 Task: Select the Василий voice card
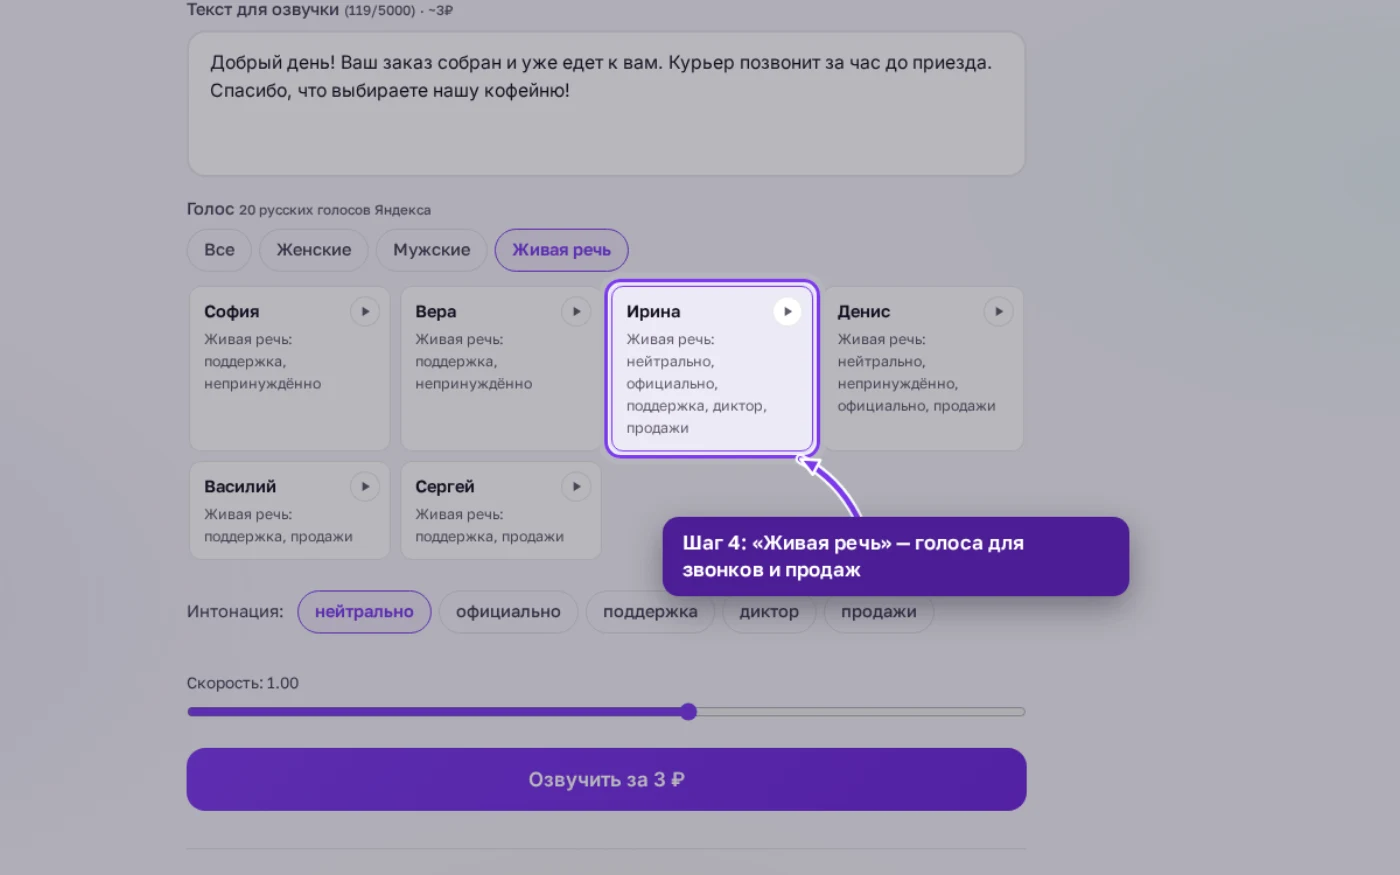290,511
